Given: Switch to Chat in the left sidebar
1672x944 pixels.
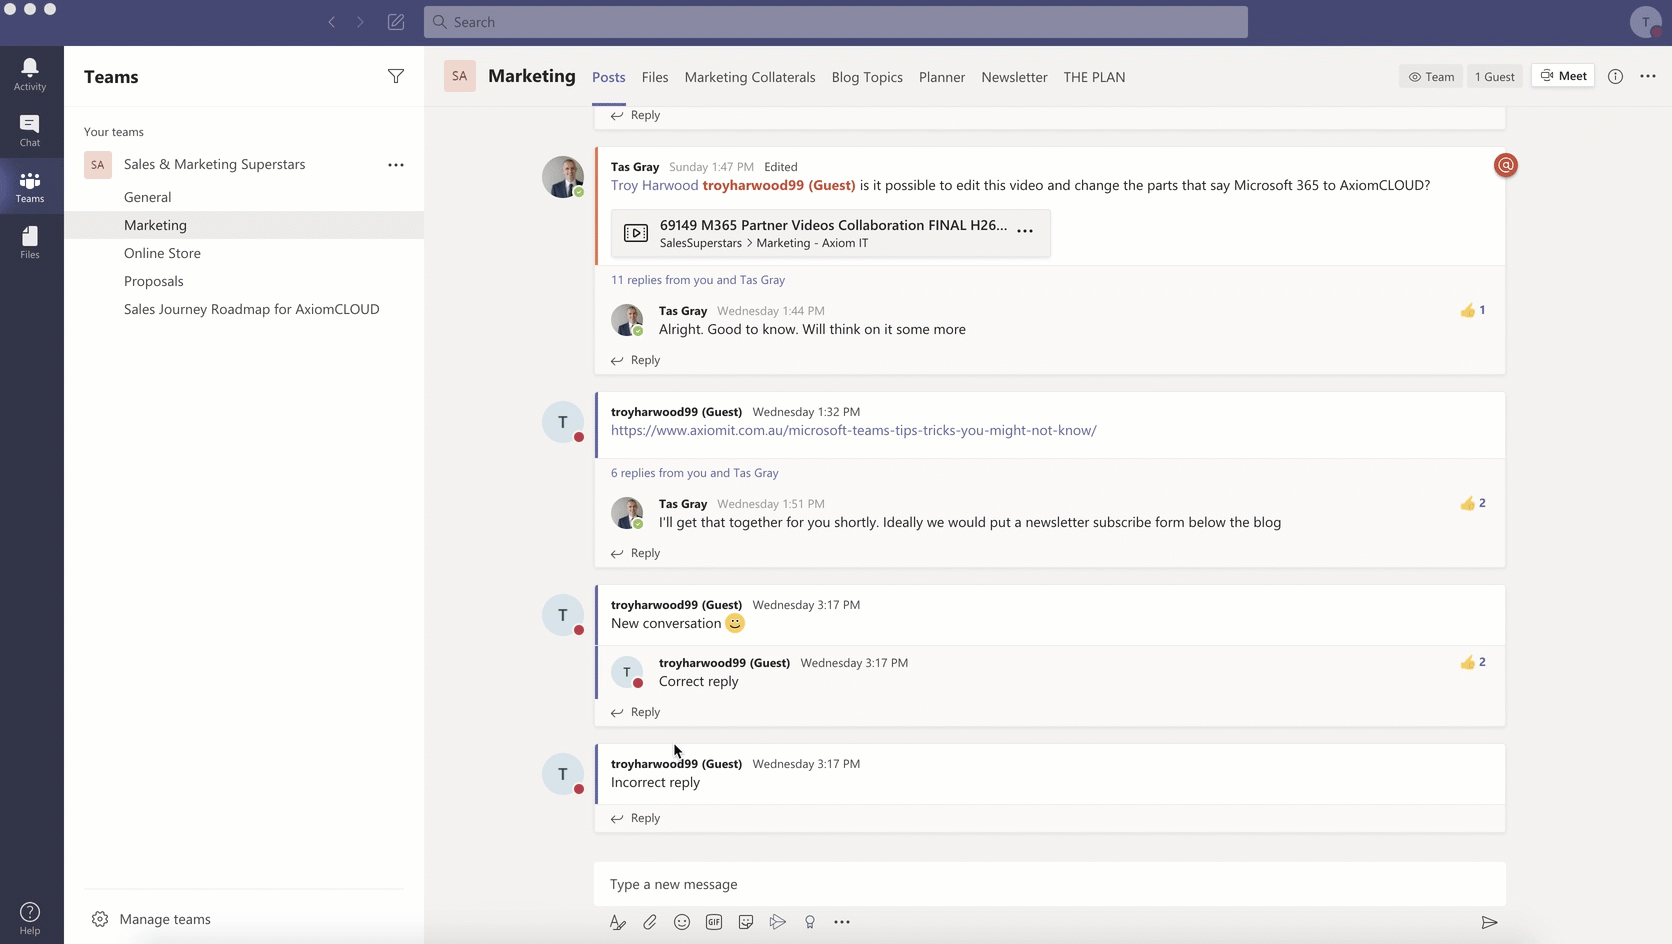Looking at the screenshot, I should coord(30,130).
